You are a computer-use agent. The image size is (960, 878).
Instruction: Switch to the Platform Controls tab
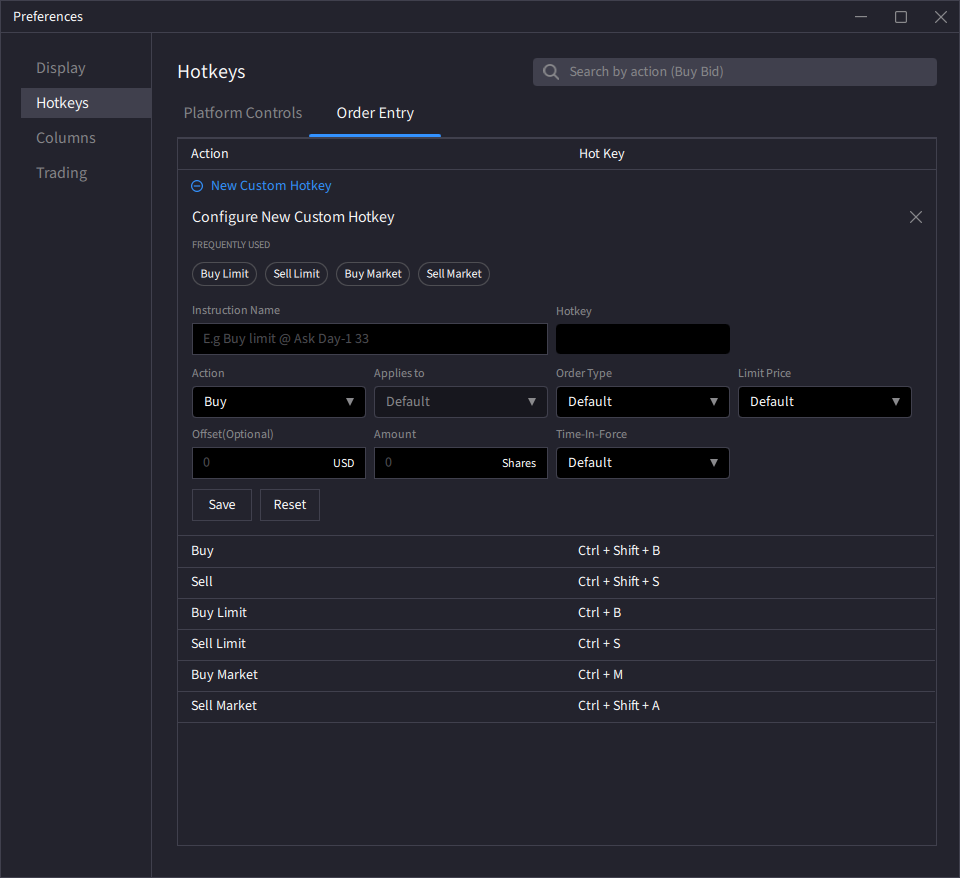click(x=242, y=113)
